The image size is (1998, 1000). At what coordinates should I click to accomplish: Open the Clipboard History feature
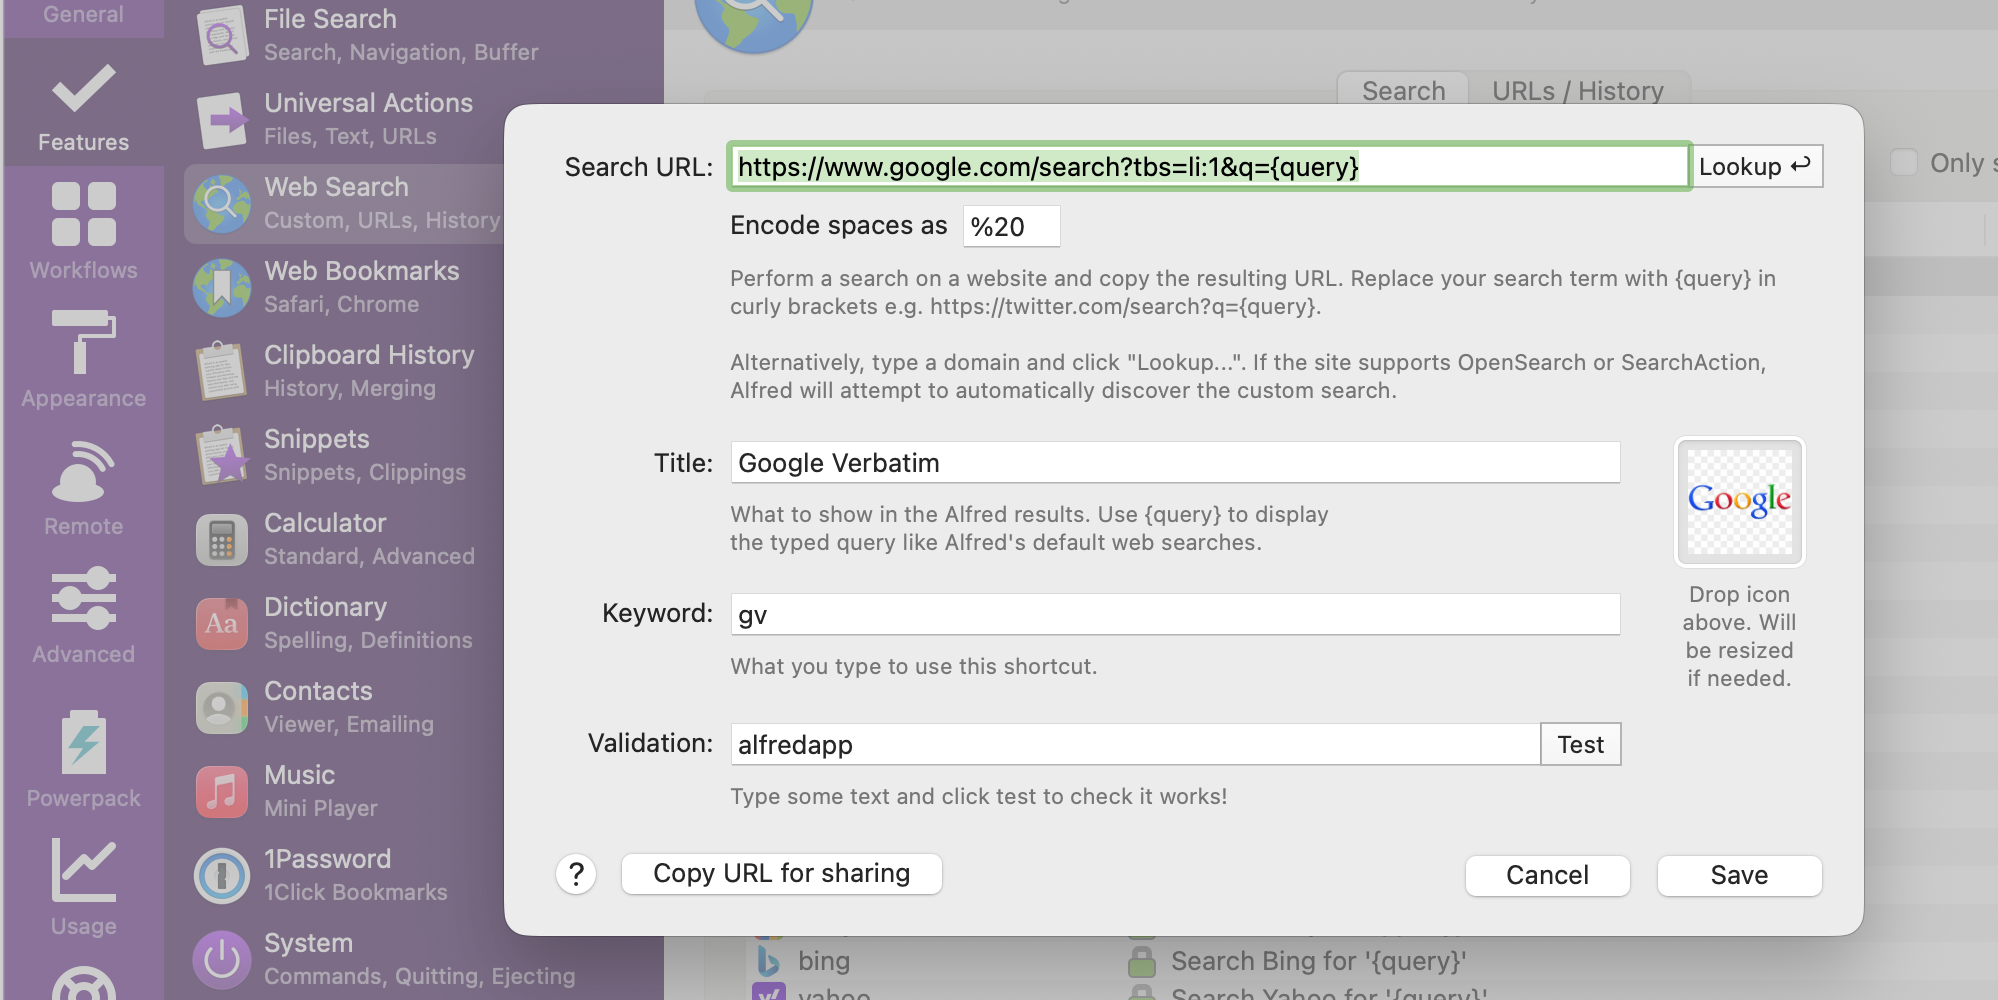[345, 371]
